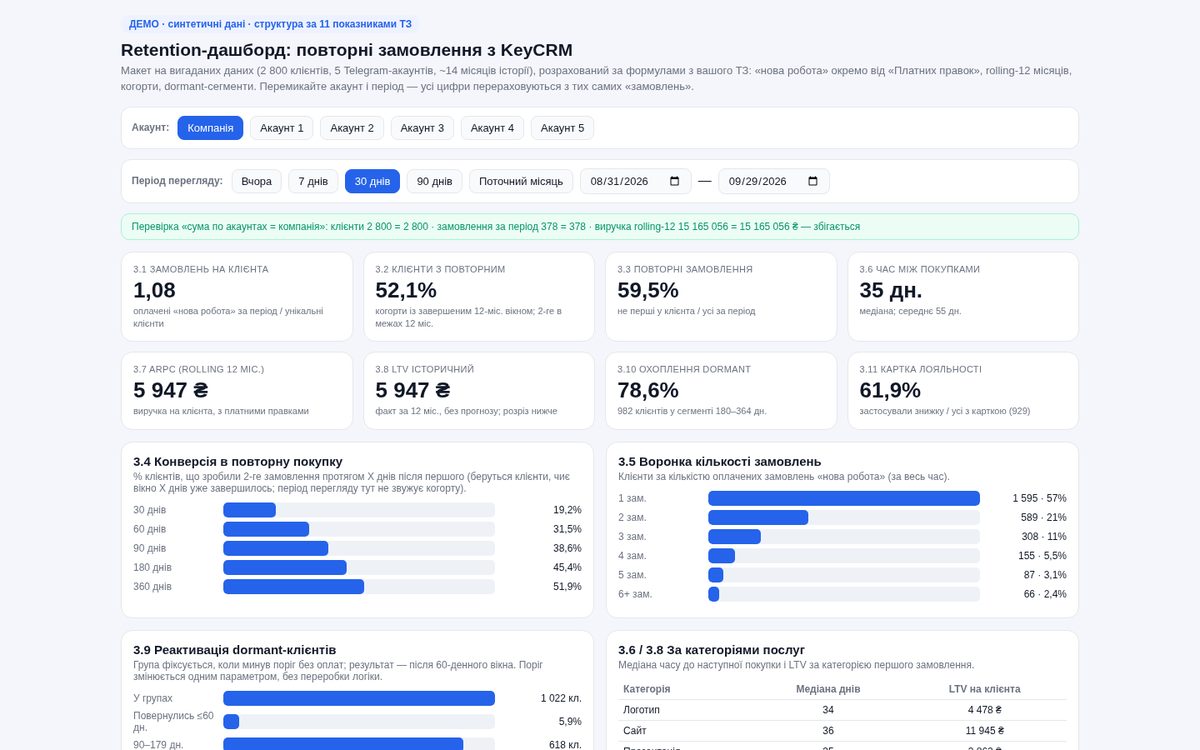Click the 45,4% conversion value
This screenshot has width=1200, height=750.
click(x=567, y=567)
